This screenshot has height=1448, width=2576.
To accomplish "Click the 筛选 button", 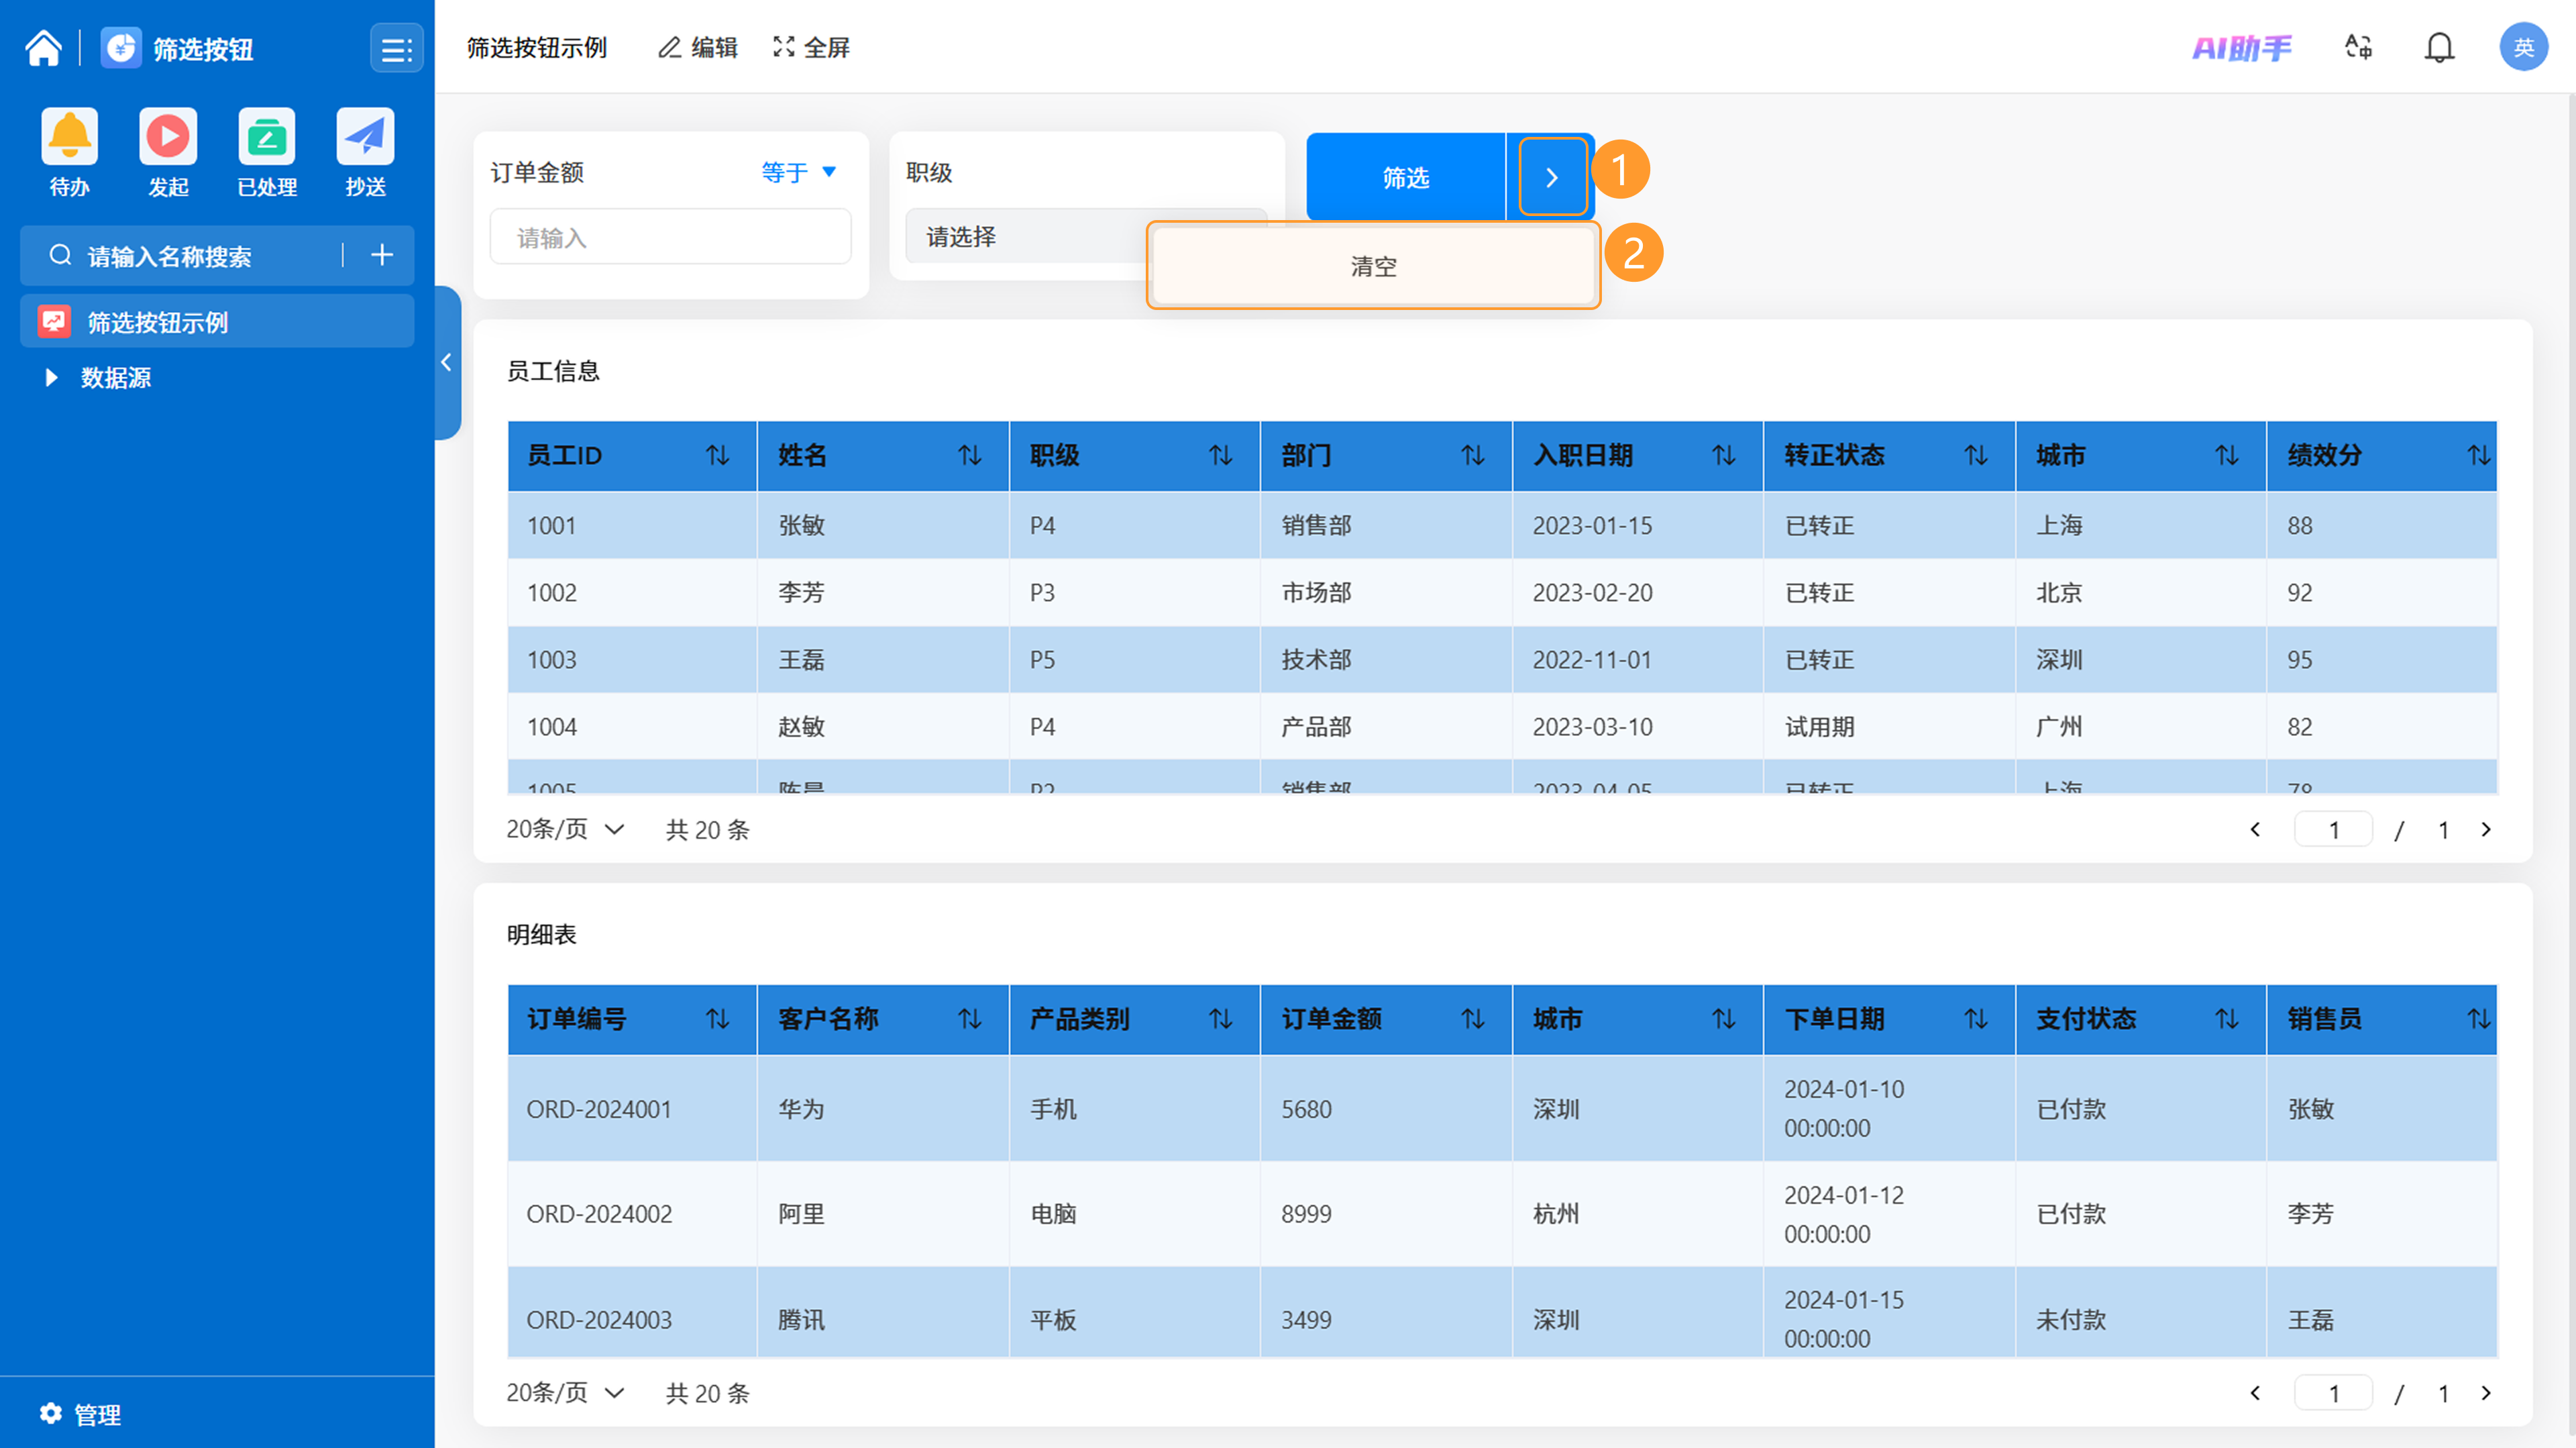I will (x=1406, y=177).
